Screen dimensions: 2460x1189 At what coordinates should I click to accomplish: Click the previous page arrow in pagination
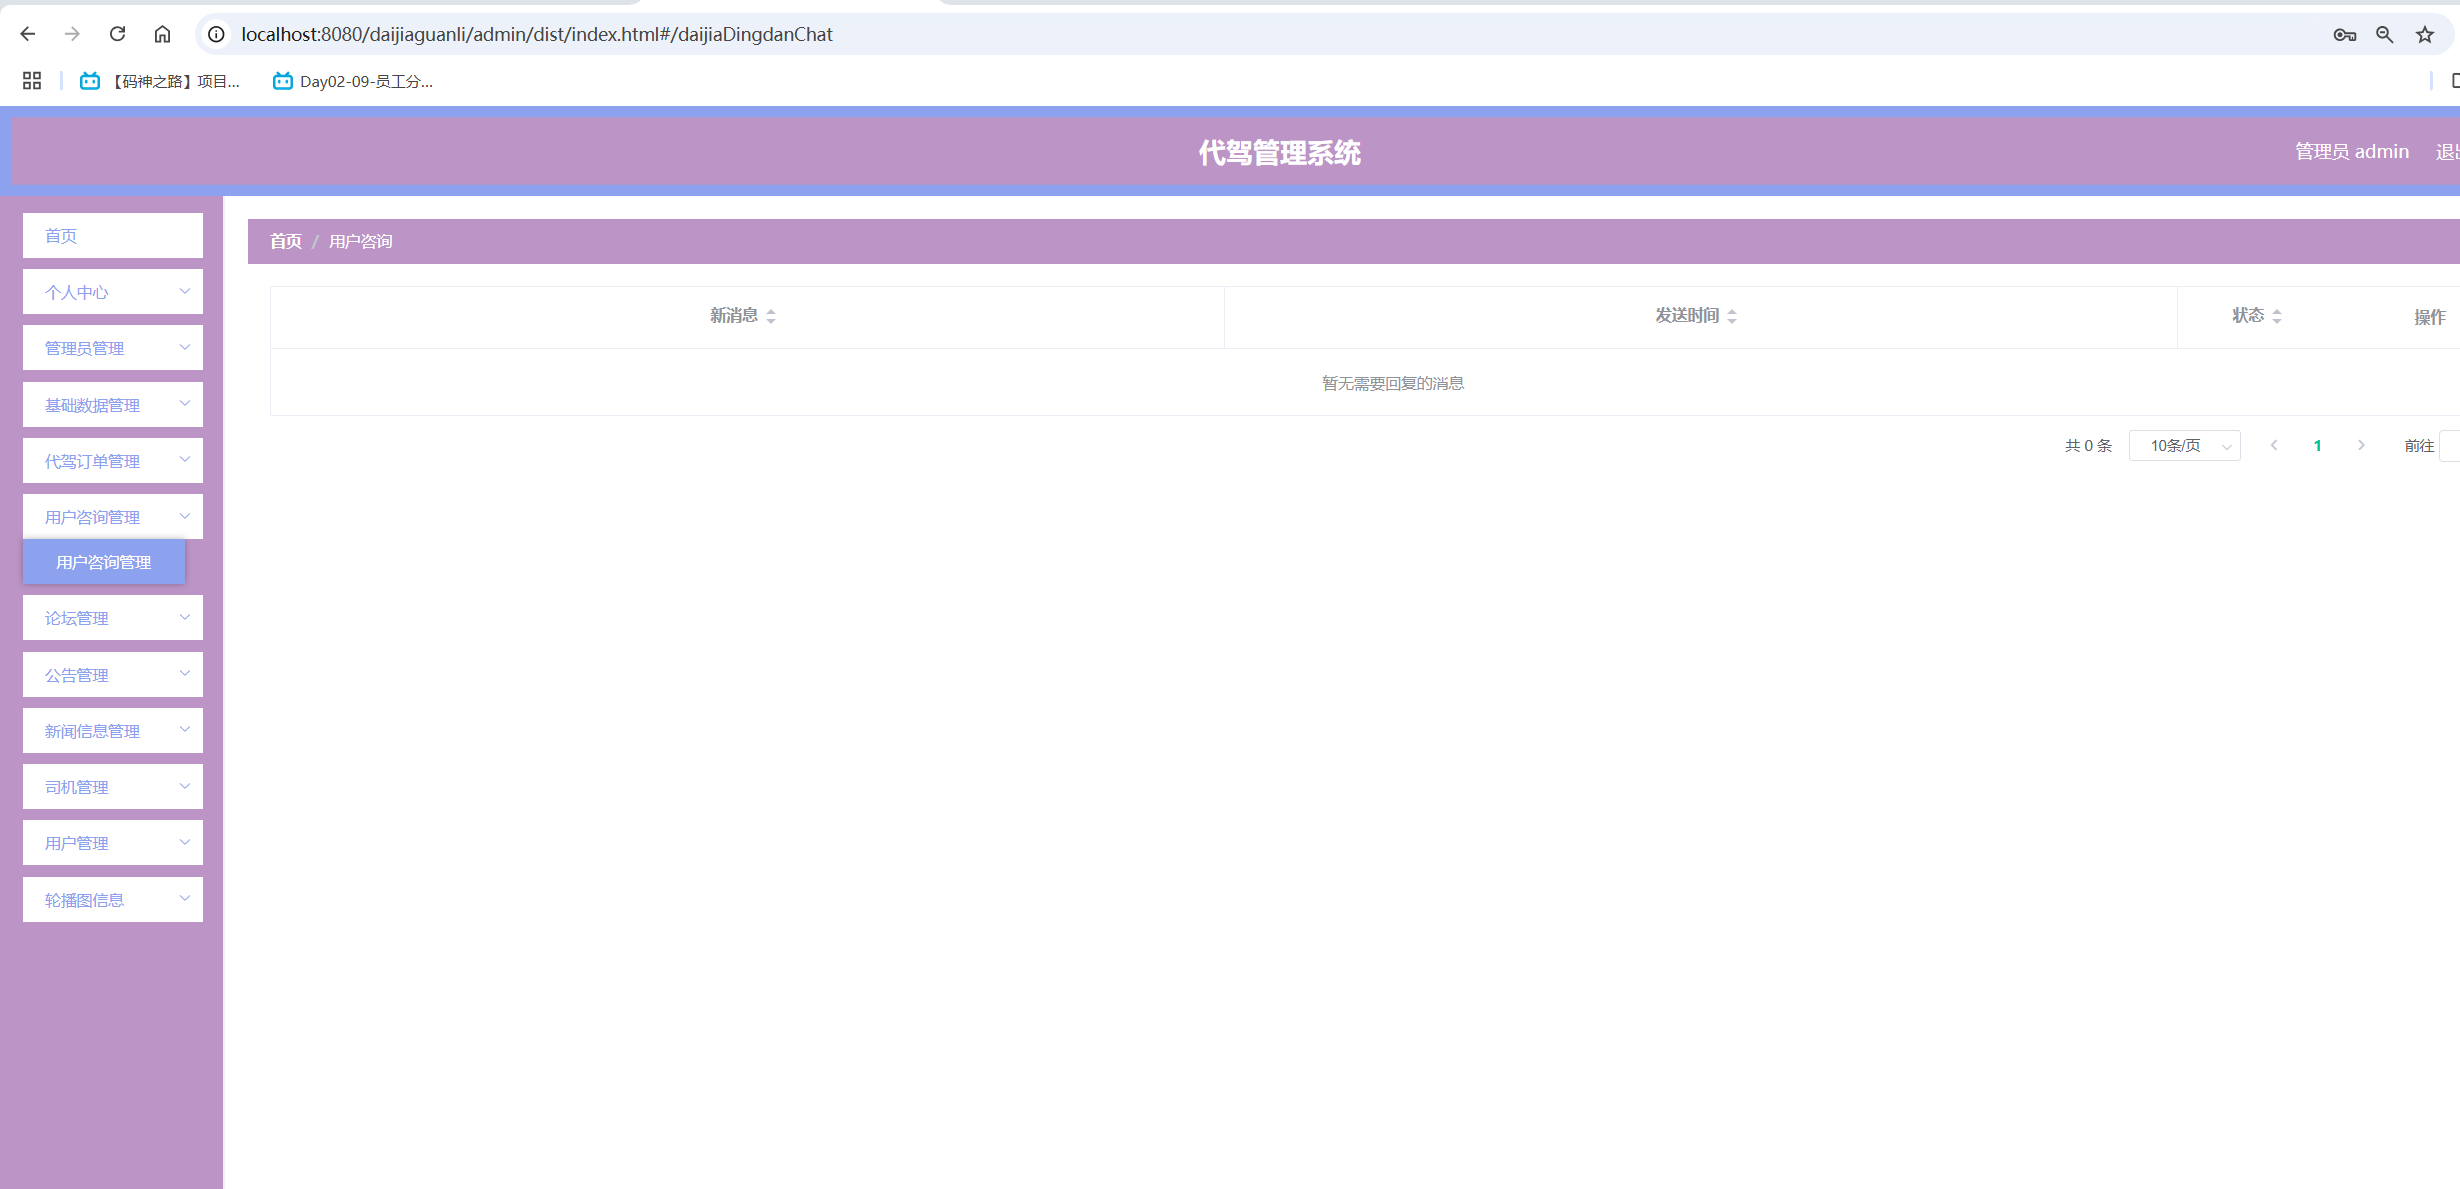pyautogui.click(x=2274, y=446)
